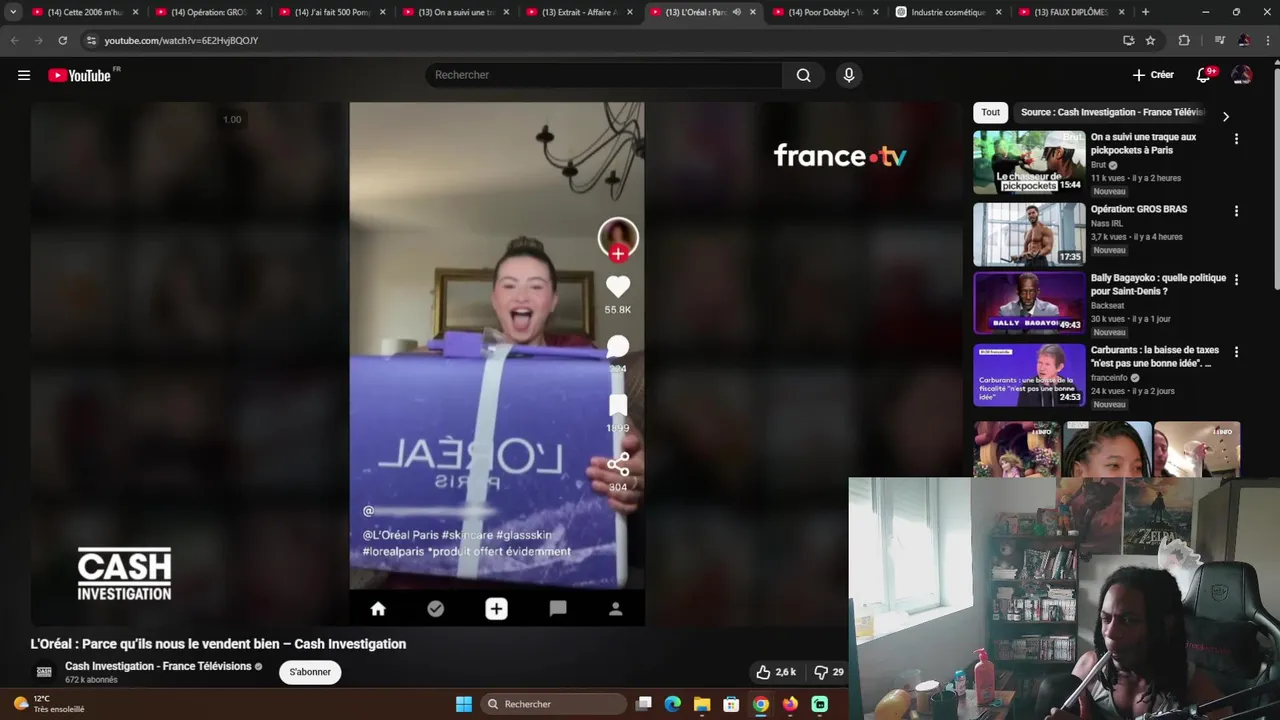Click the YouTube search input field

[x=604, y=75]
